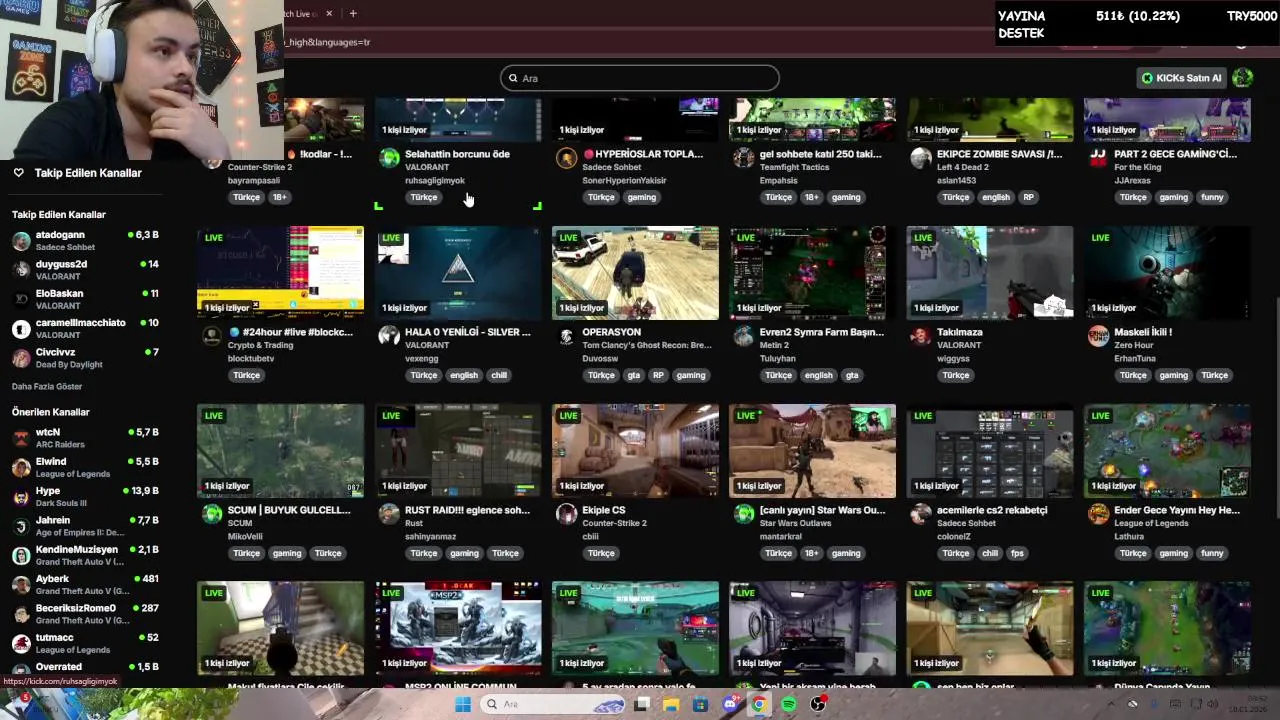Click the Türkçe tag under ruhsagligimyok

(424, 197)
